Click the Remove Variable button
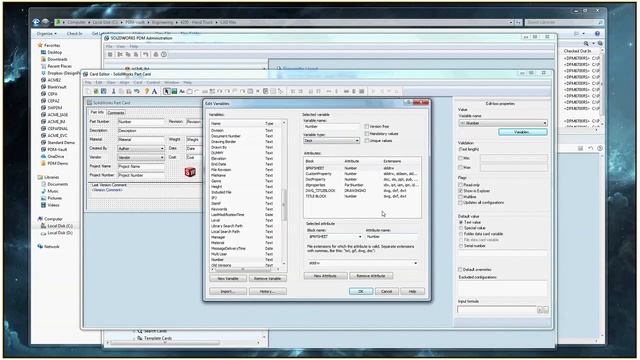Screen dimensions: 640x360 267,278
